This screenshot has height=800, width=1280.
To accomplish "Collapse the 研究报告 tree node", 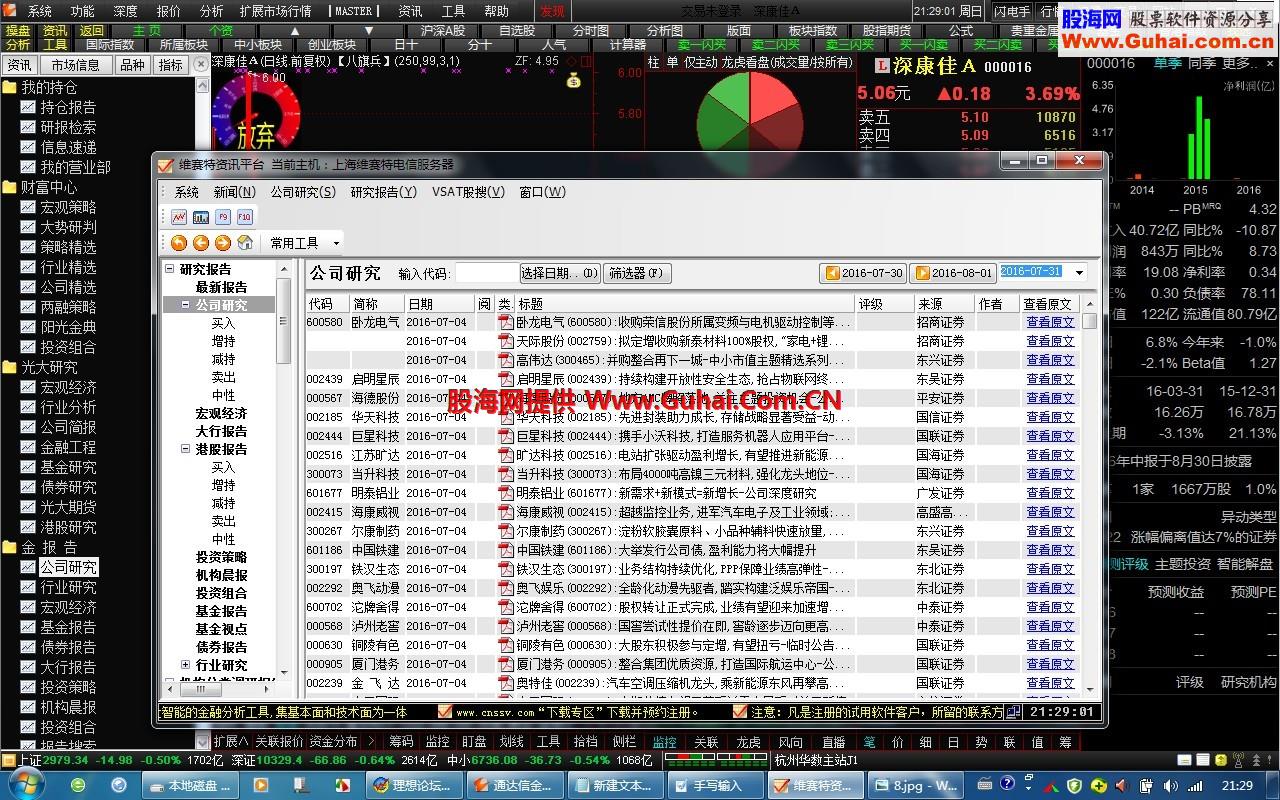I will 171,269.
